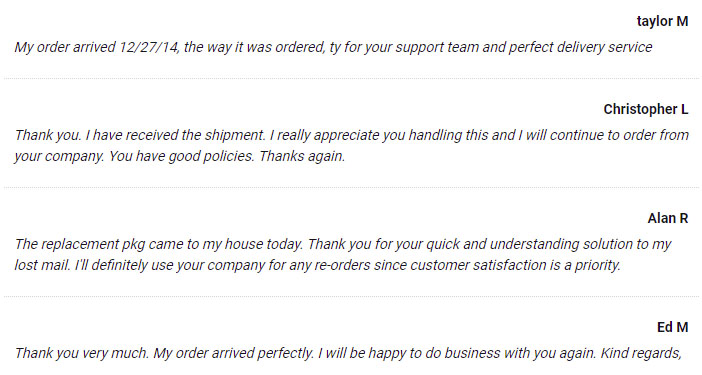Viewport: 702px width, 375px height.
Task: Click 'quick and understanding solution' text
Action: pyautogui.click(x=529, y=244)
